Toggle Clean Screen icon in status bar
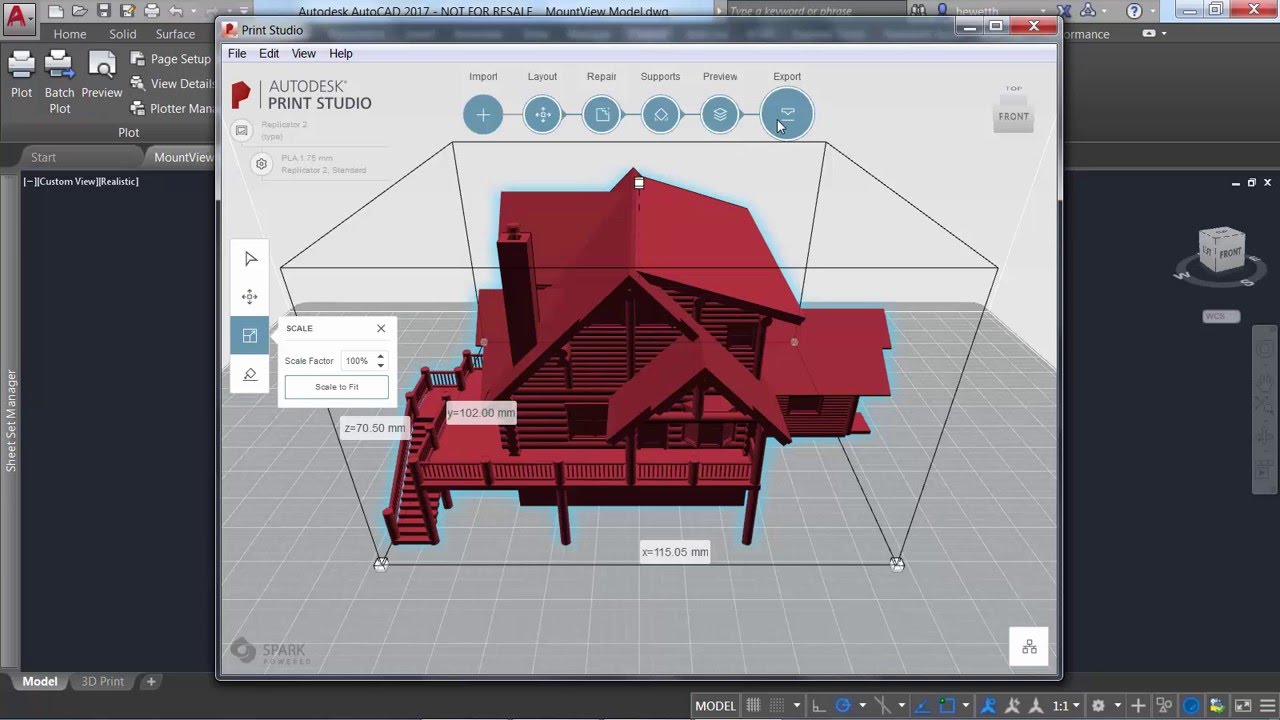 1243,705
